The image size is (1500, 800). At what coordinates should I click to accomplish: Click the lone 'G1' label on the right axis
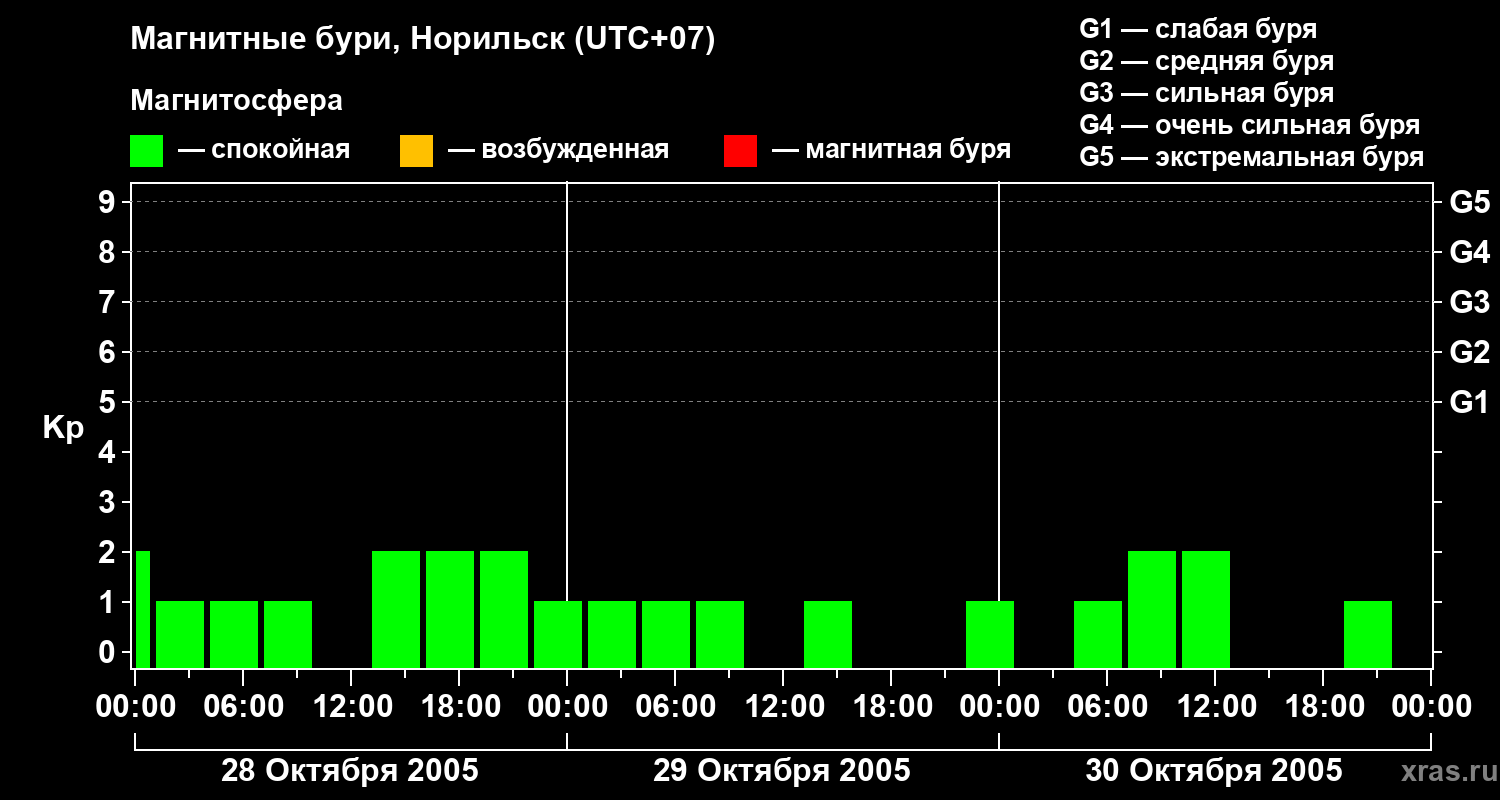pos(1470,402)
